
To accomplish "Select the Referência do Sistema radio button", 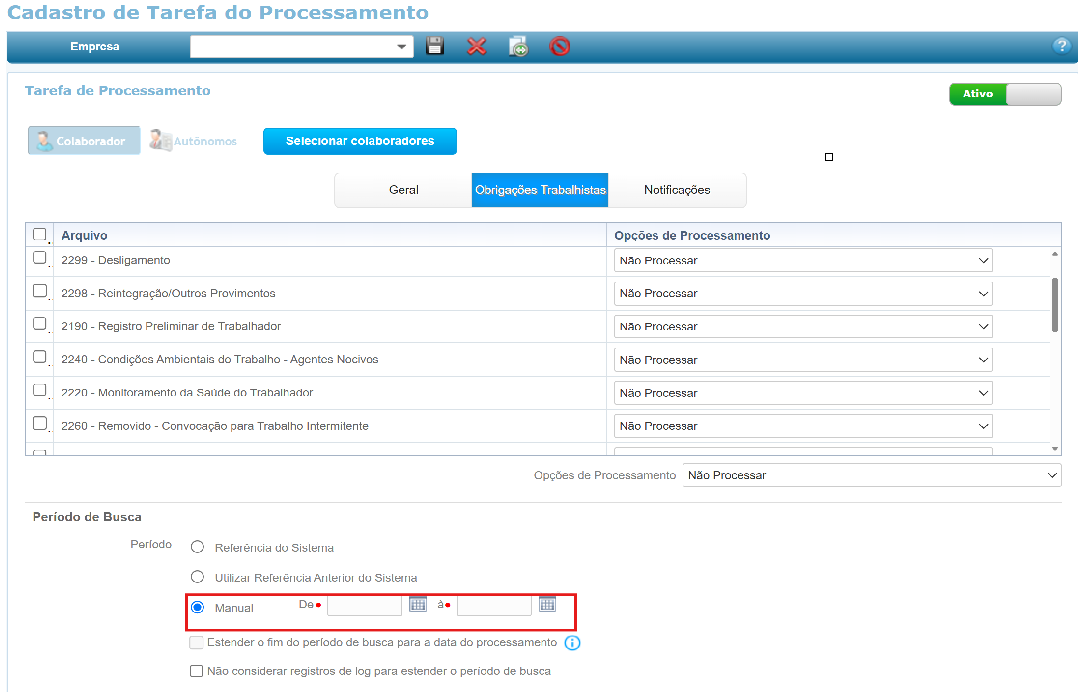I will coord(197,547).
